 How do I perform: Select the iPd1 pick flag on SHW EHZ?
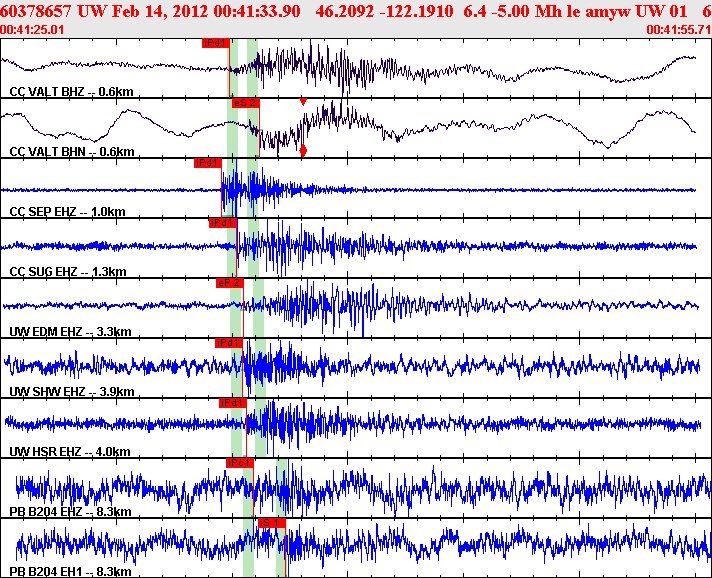[x=228, y=343]
